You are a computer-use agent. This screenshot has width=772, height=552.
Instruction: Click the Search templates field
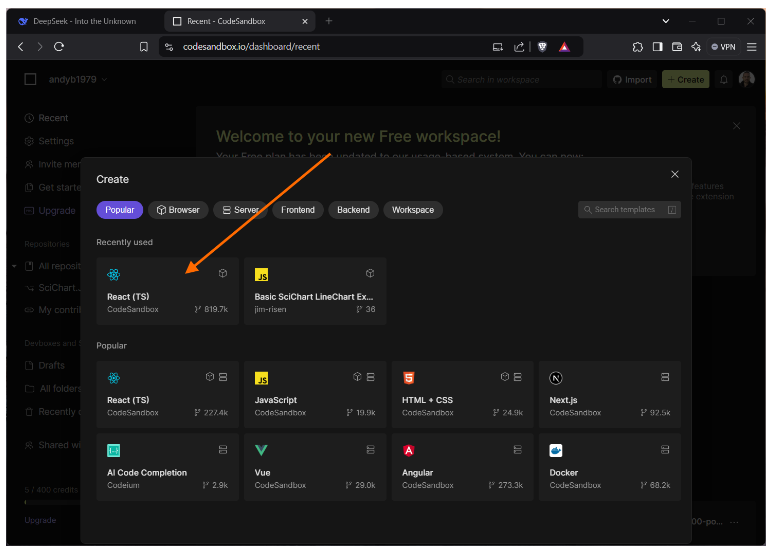point(629,210)
